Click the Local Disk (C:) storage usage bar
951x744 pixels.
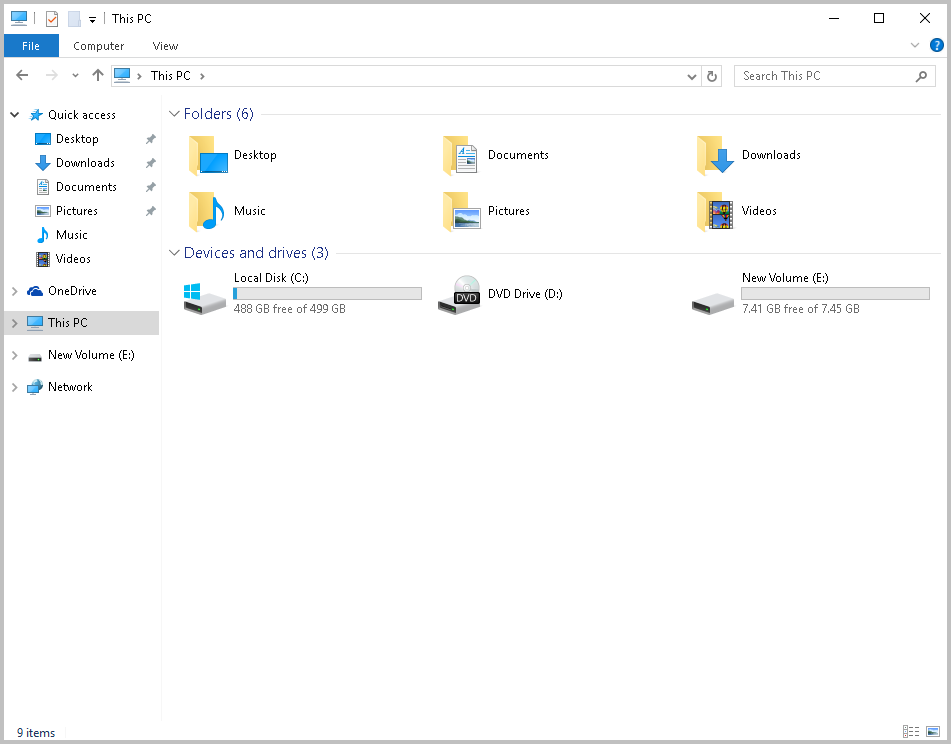click(327, 294)
